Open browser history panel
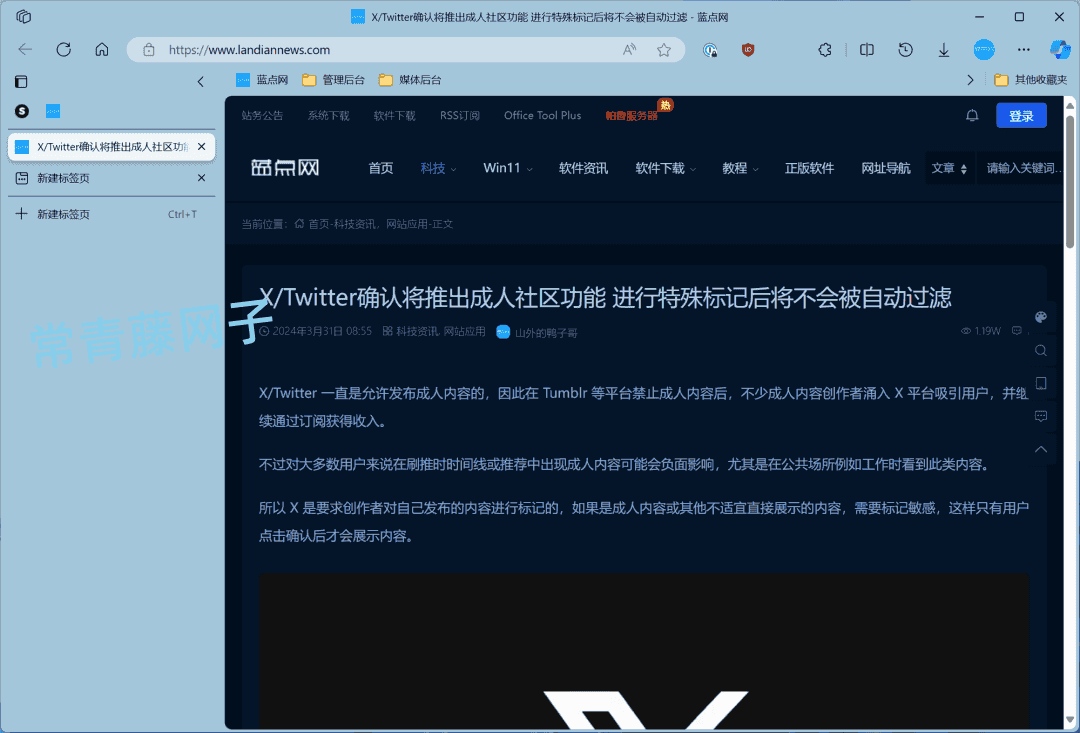Image resolution: width=1080 pixels, height=733 pixels. pos(905,50)
